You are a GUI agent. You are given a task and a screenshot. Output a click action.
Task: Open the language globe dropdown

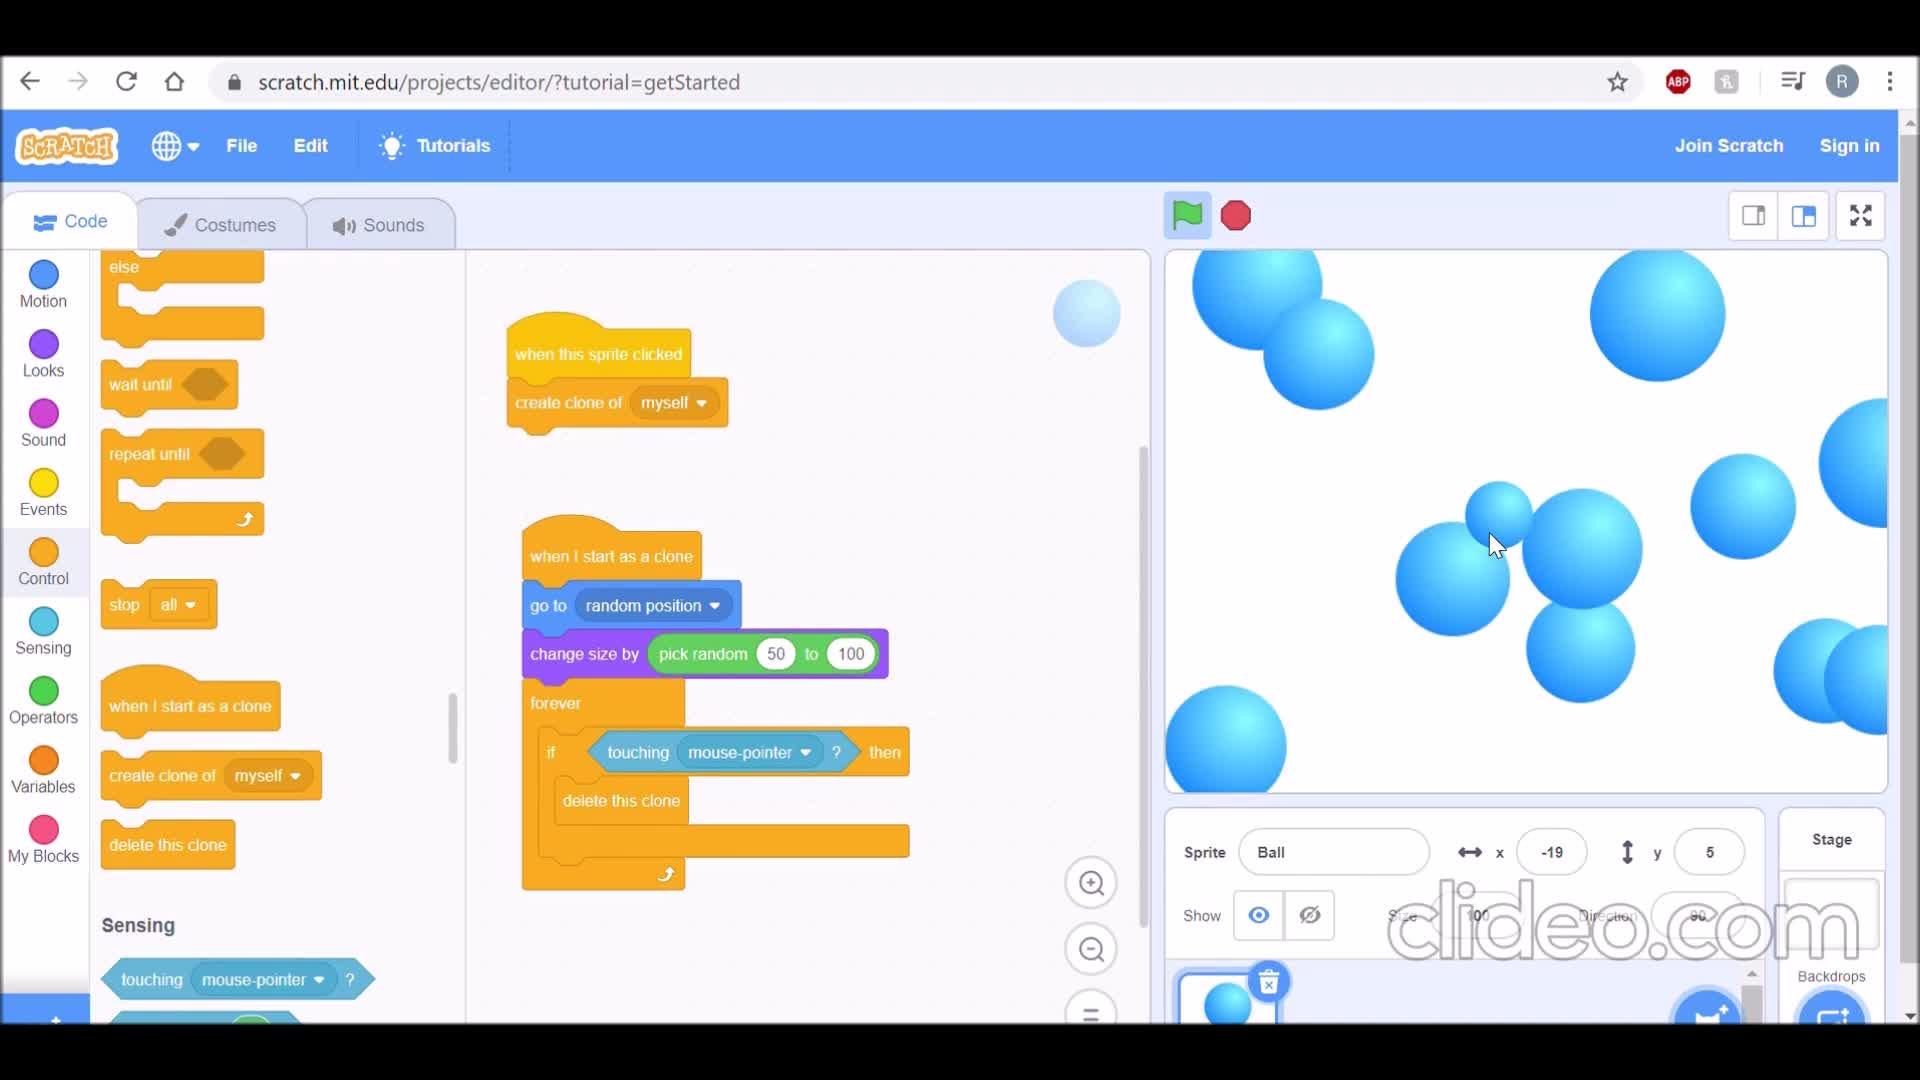pos(175,146)
